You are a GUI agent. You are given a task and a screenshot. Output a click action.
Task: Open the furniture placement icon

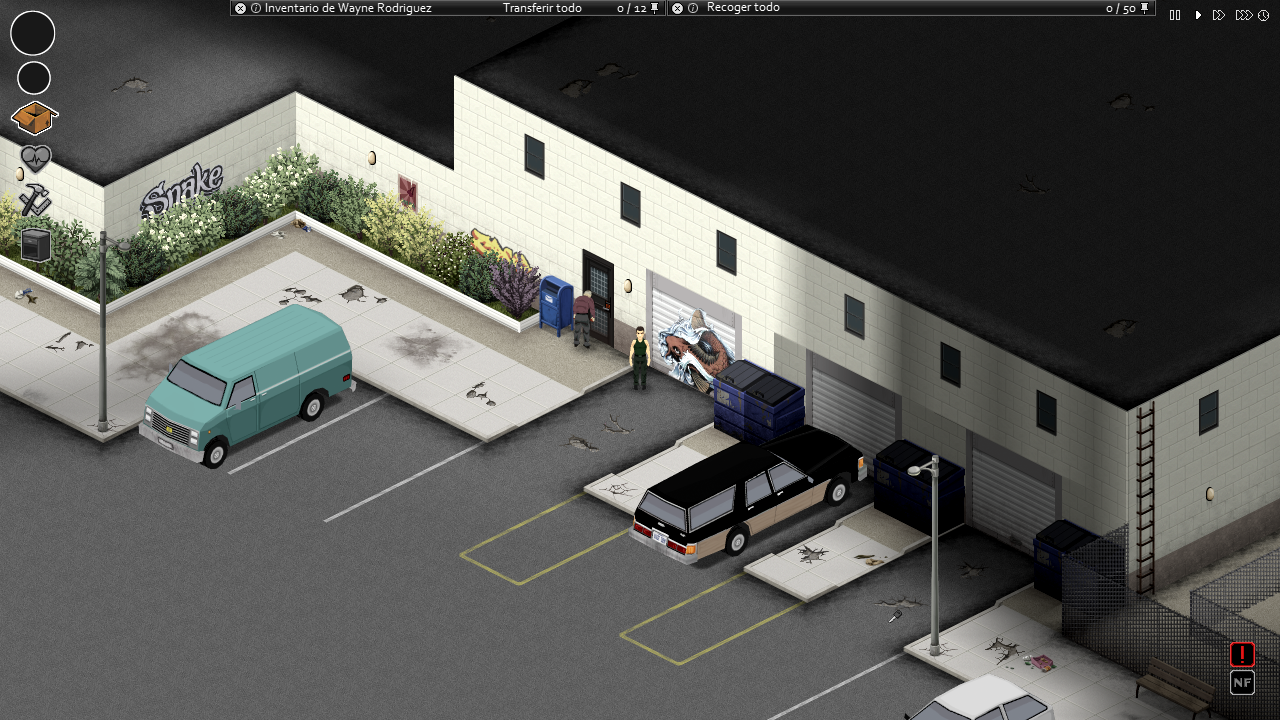35,243
